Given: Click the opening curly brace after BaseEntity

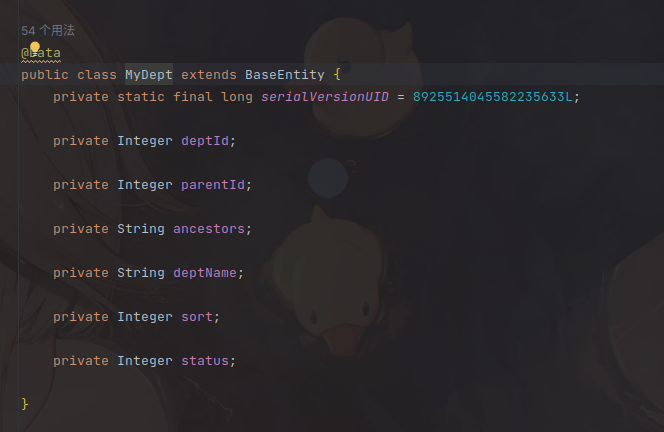Looking at the screenshot, I should (337, 75).
